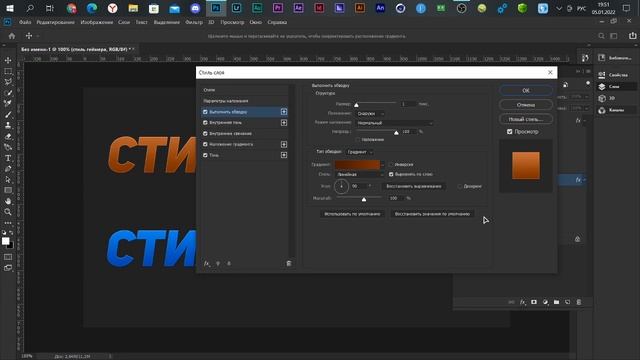Open the Help menu

click(x=277, y=22)
